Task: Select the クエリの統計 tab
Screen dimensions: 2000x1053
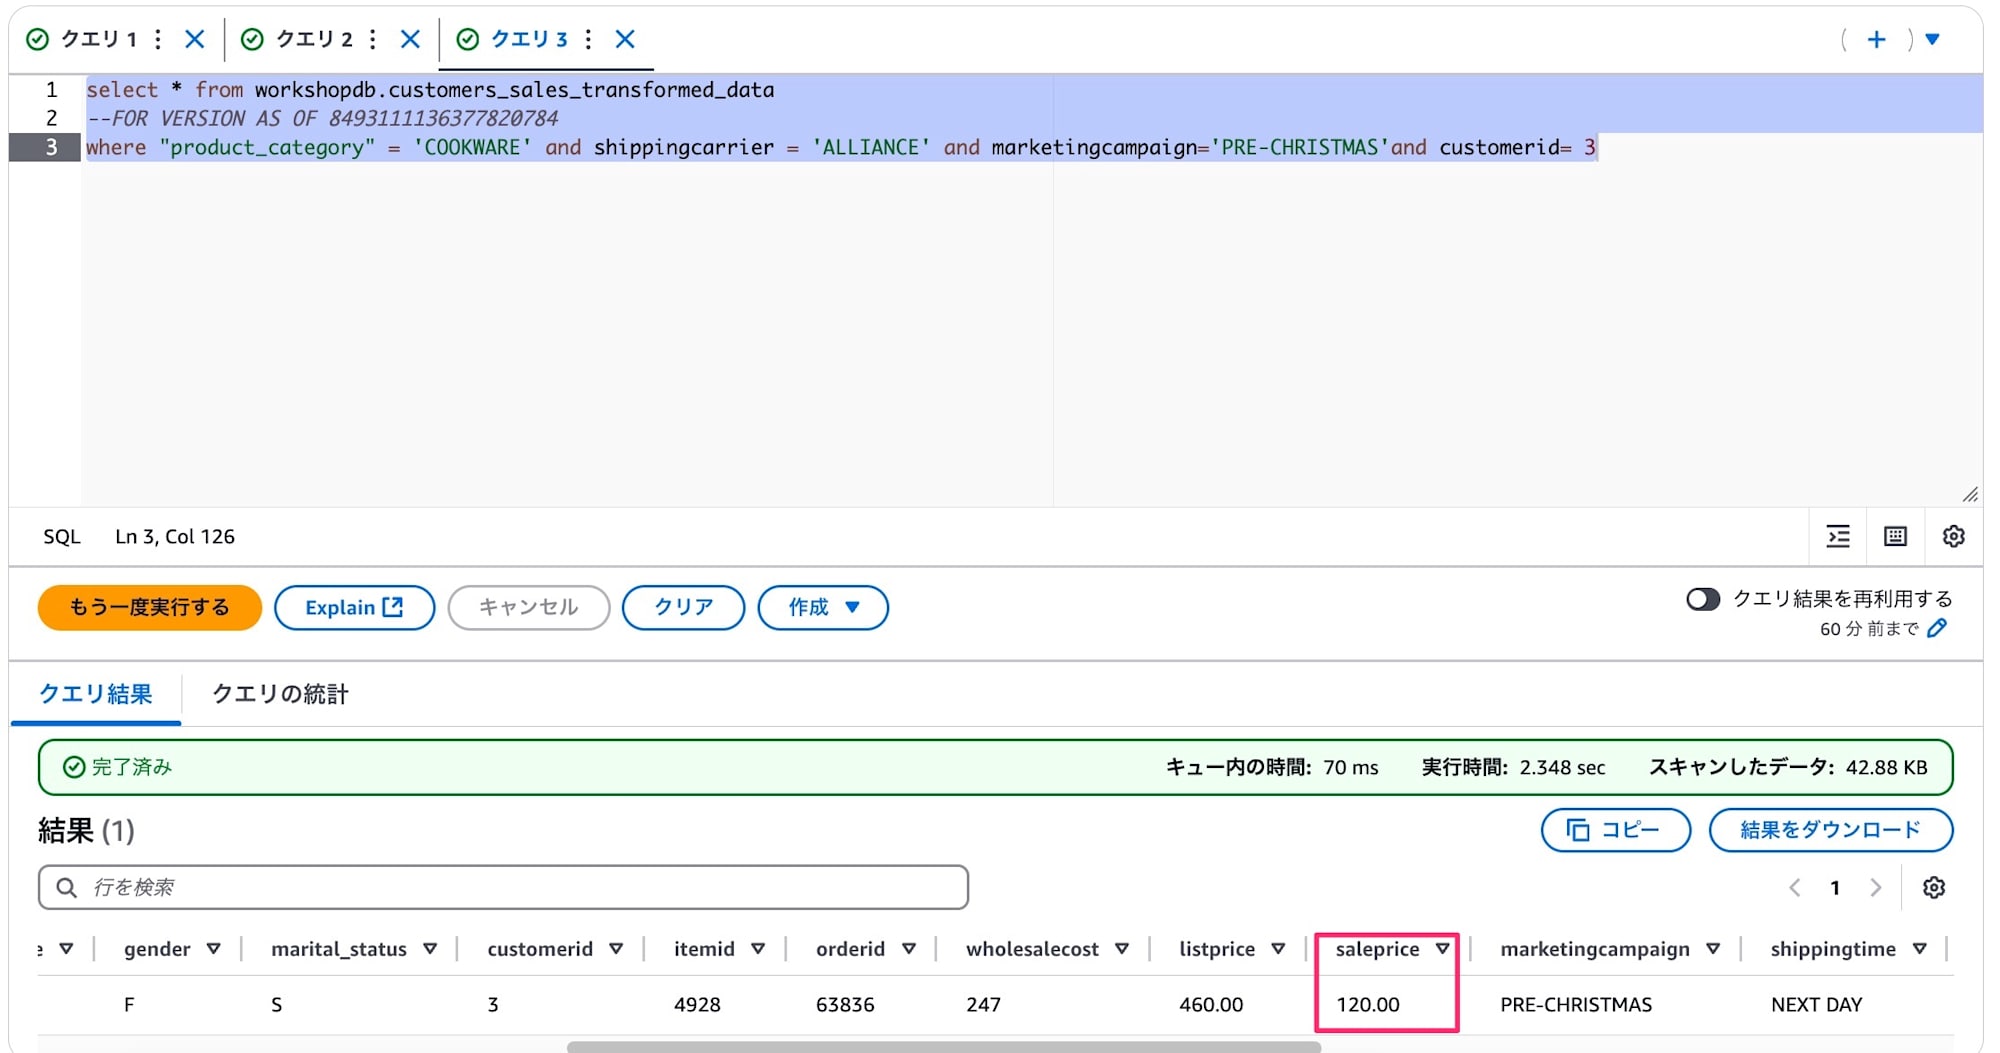Action: pyautogui.click(x=280, y=694)
